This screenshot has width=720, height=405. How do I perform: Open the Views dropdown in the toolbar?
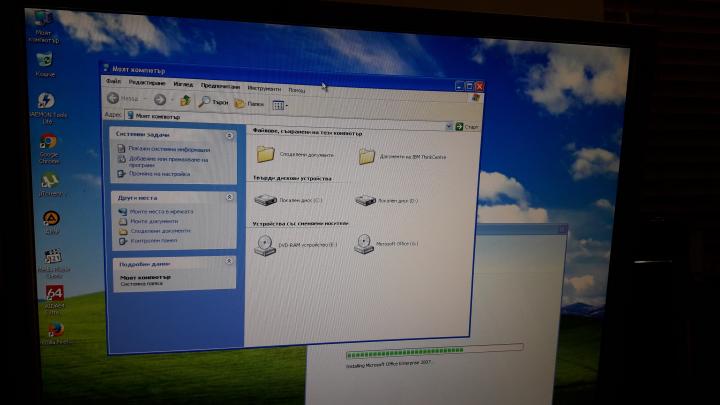coord(280,105)
